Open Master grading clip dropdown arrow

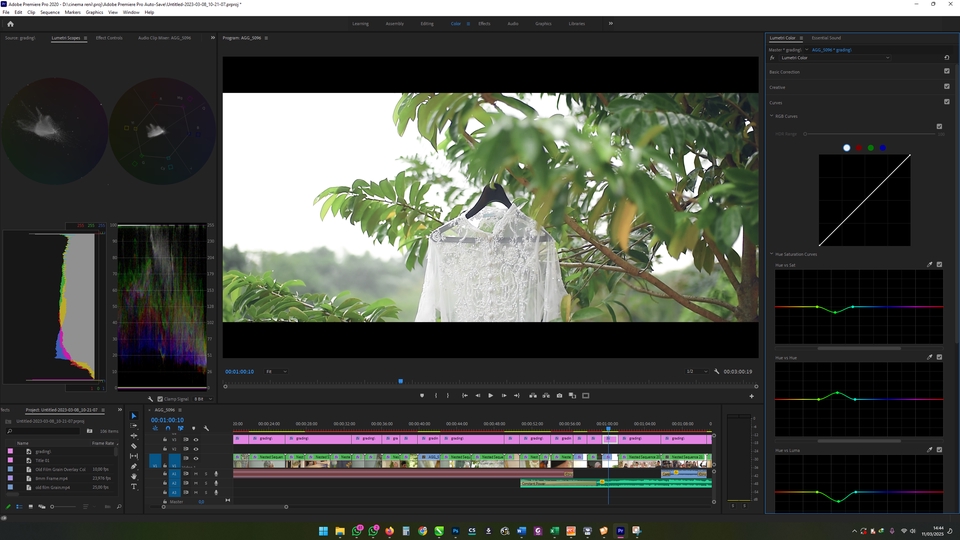[x=806, y=50]
